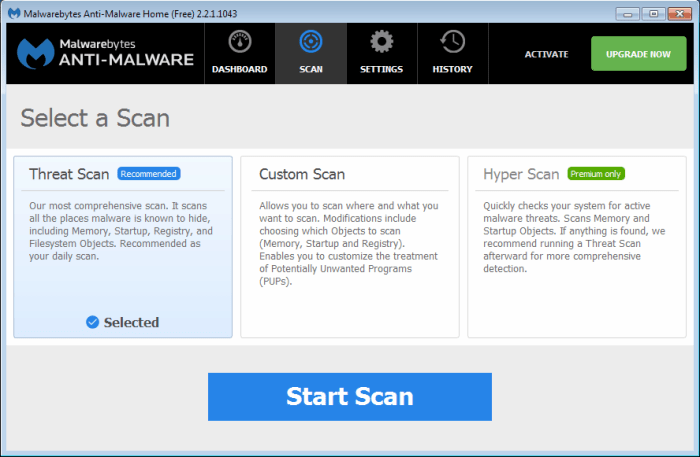The image size is (700, 457).
Task: Click the blue Selected checkmark icon
Action: 92,322
